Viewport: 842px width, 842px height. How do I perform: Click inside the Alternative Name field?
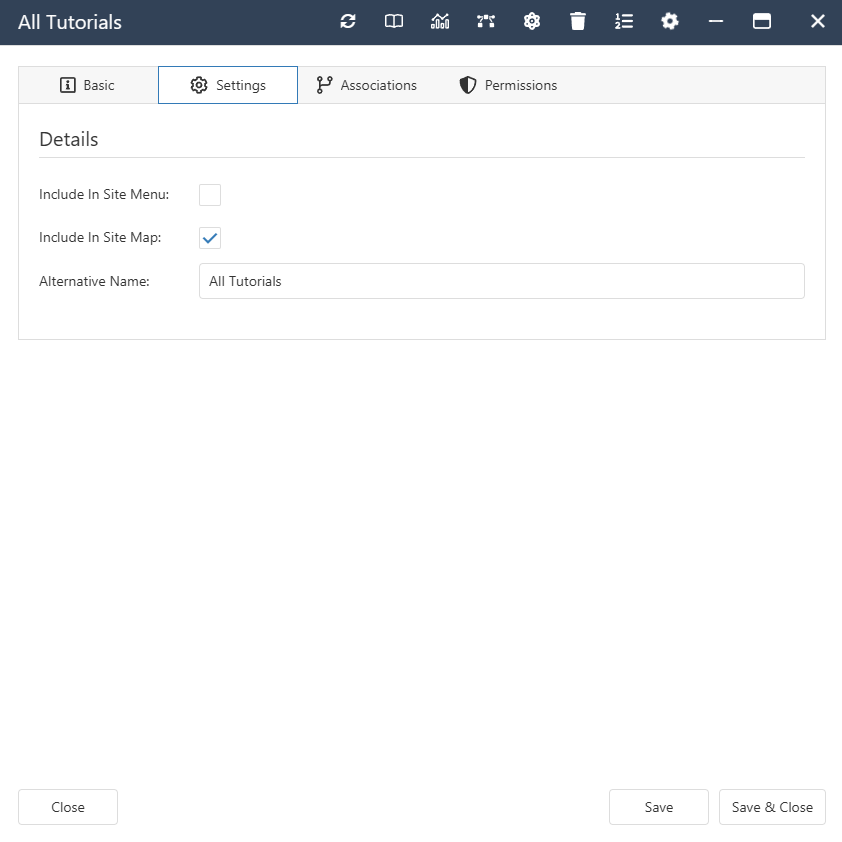coord(500,281)
